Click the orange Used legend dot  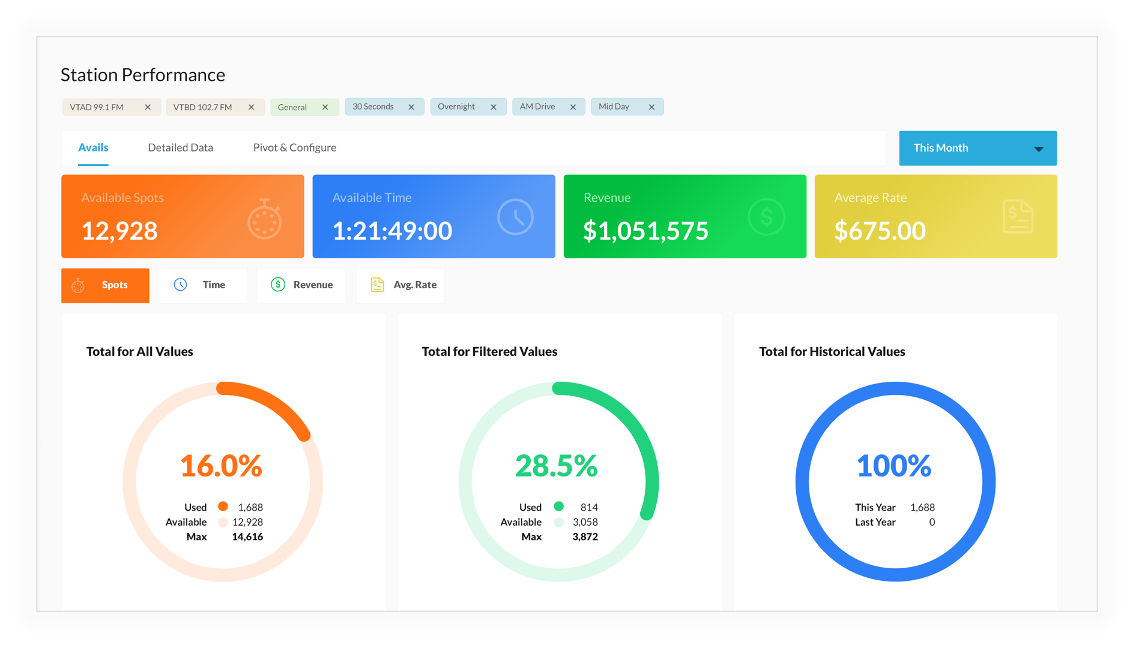223,506
